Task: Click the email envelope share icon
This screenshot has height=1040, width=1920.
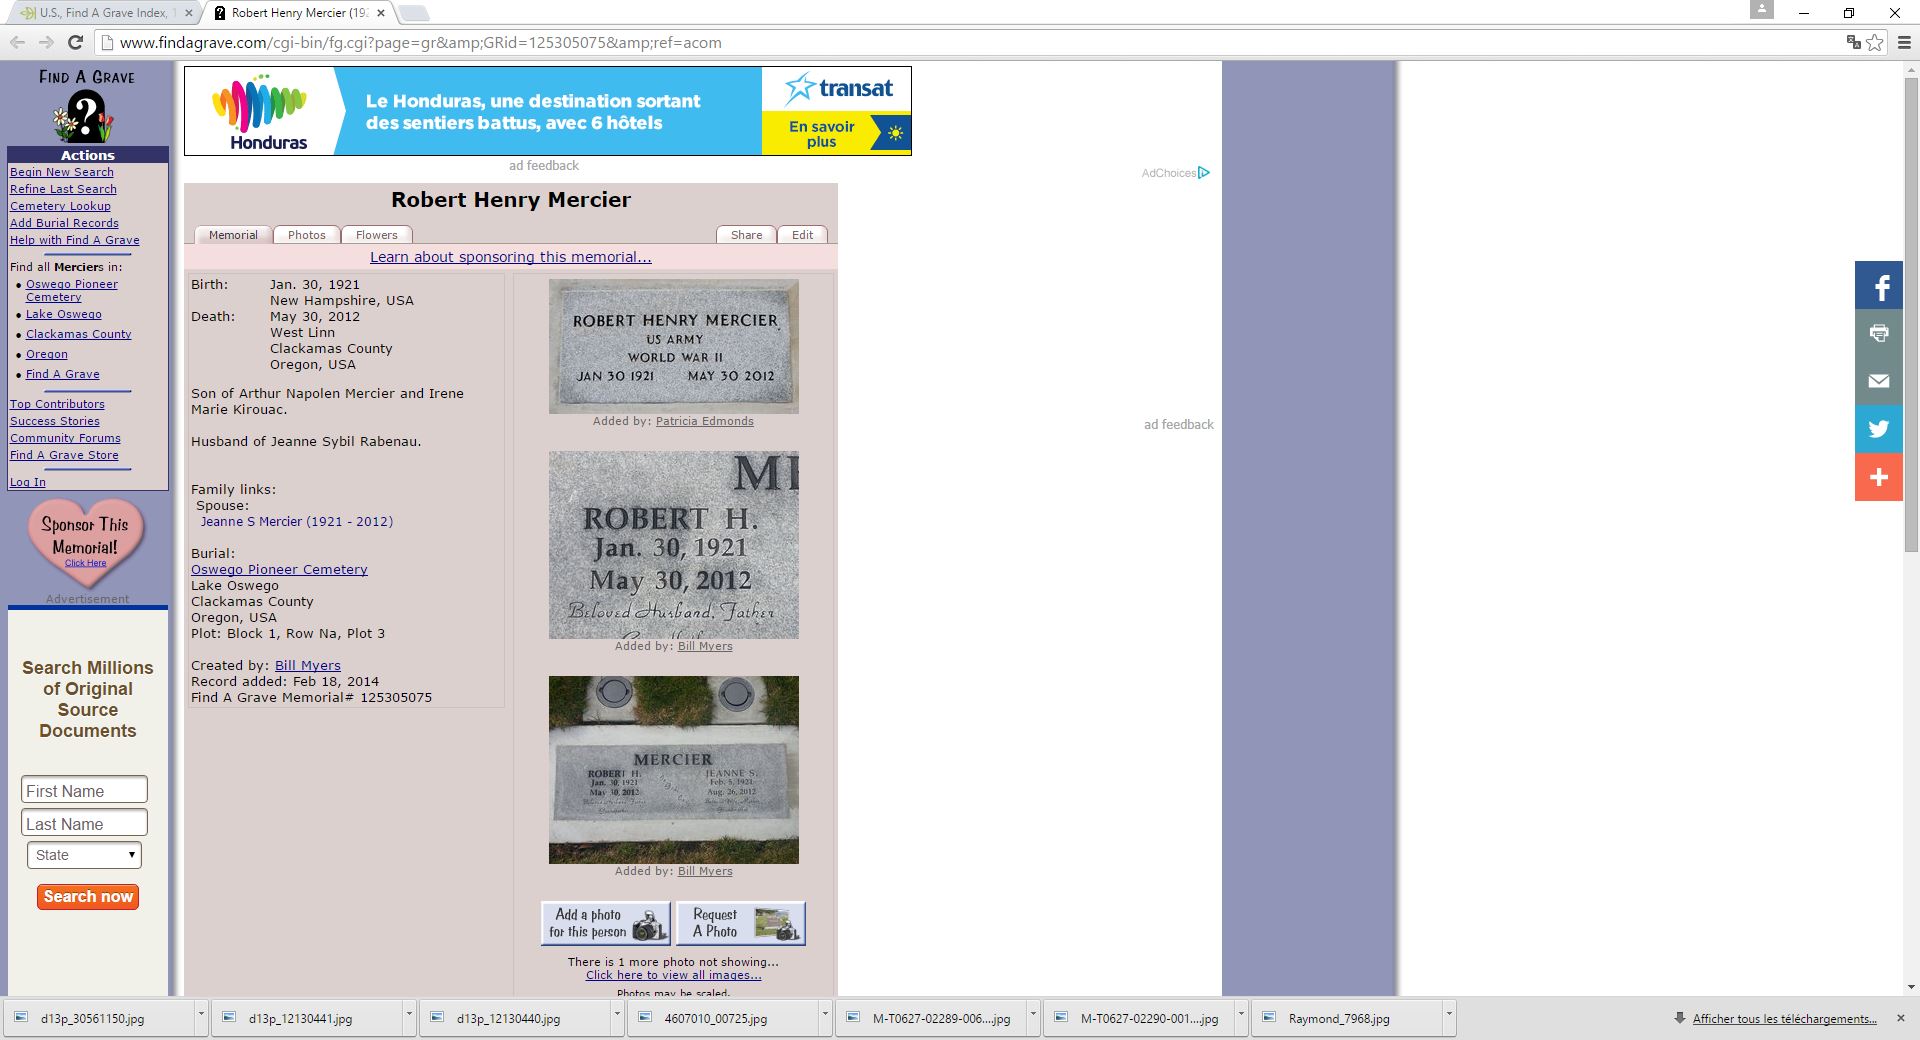Action: click(1879, 381)
